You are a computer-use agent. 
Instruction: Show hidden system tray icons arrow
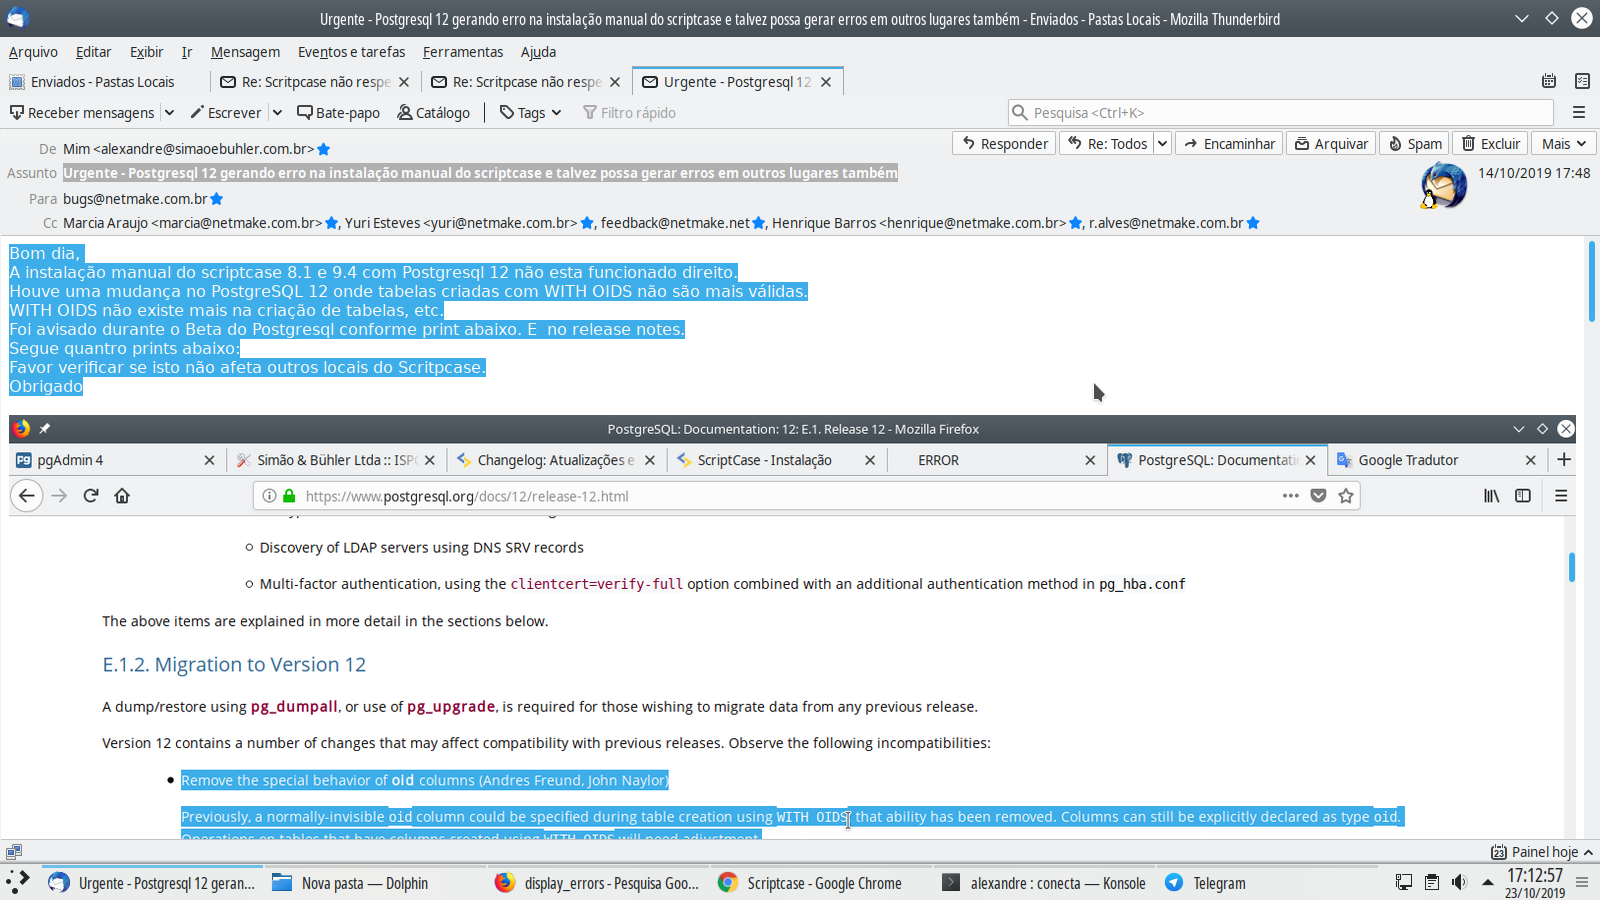(1488, 882)
